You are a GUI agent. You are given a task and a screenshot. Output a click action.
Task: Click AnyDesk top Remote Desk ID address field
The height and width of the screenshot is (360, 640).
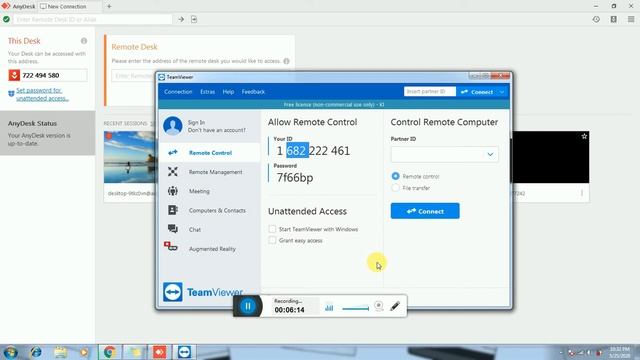(92, 19)
